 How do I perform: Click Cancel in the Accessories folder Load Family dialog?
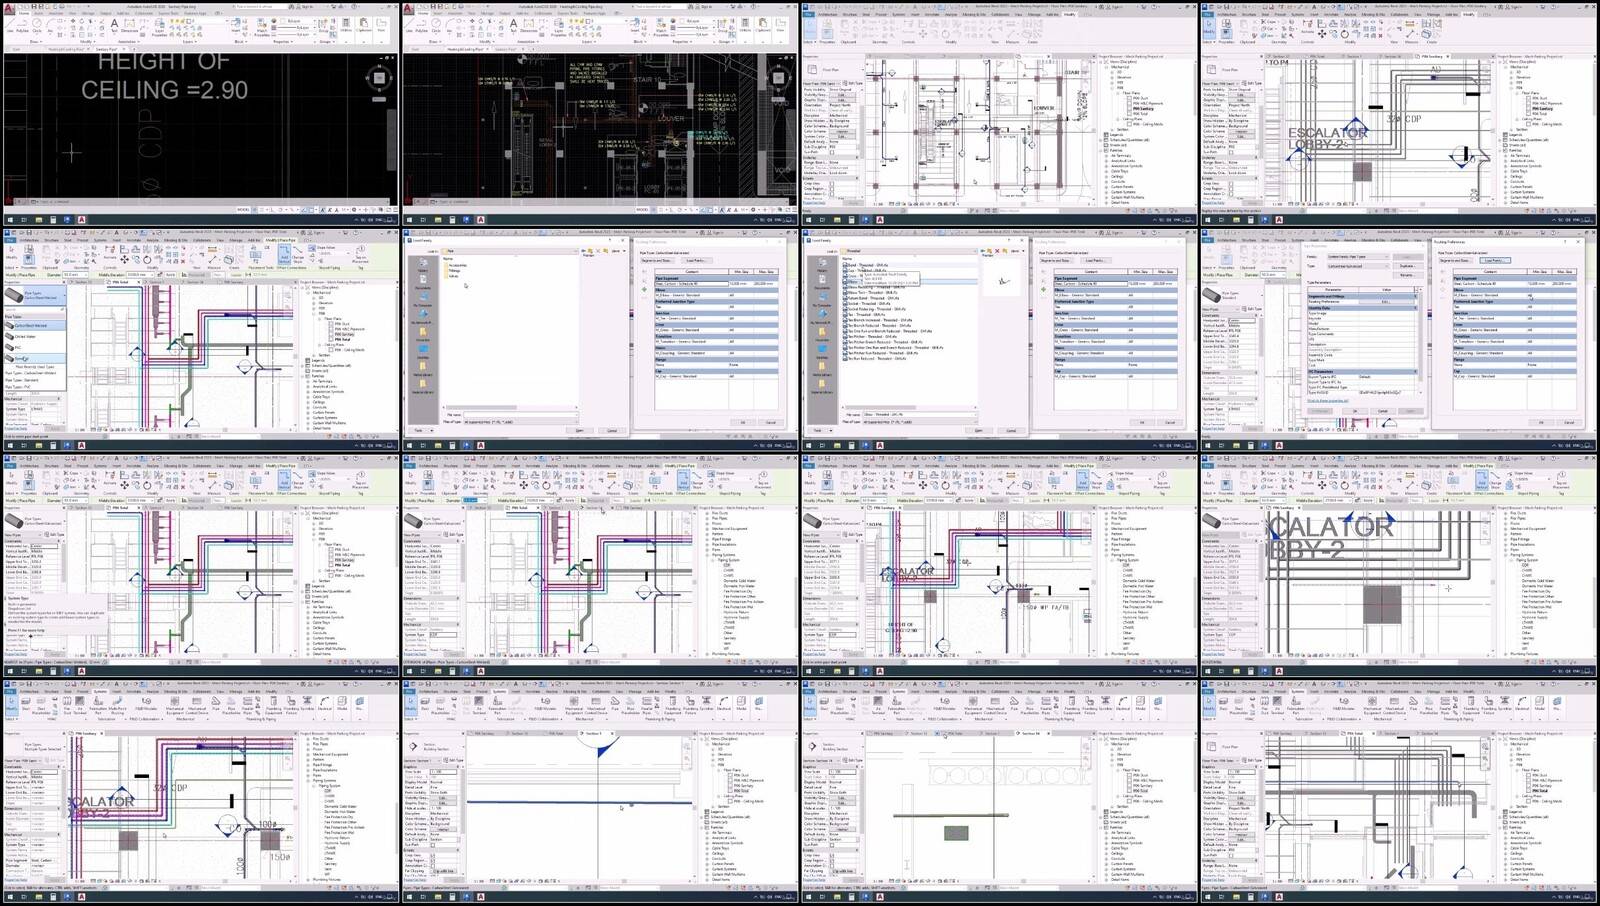[612, 431]
